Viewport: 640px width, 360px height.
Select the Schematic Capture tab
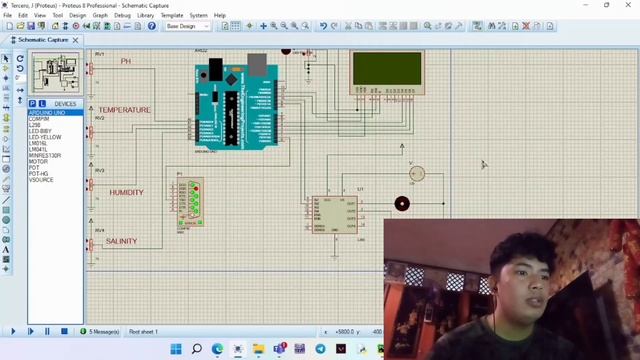click(43, 40)
